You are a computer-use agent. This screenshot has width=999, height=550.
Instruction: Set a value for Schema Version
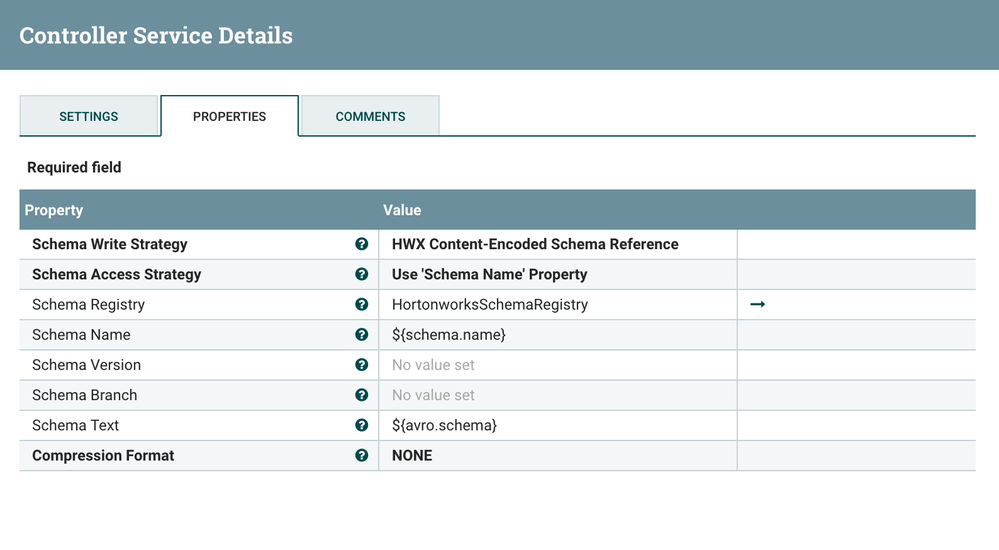pos(434,365)
